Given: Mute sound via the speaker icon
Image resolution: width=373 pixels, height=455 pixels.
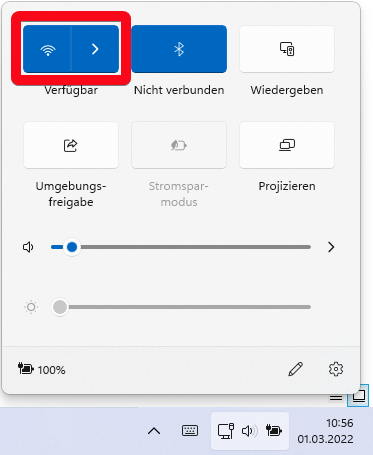Looking at the screenshot, I should (x=28, y=247).
